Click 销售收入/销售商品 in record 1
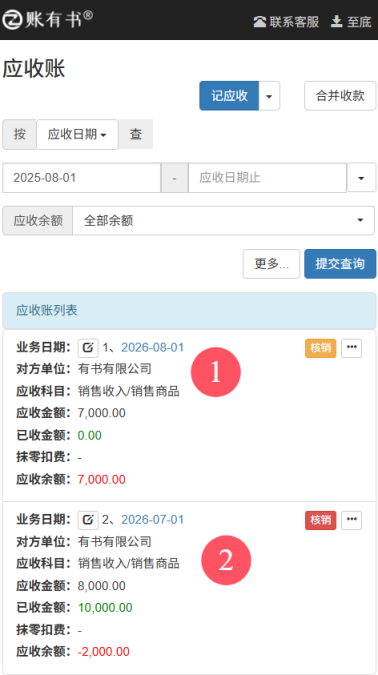 (x=129, y=391)
